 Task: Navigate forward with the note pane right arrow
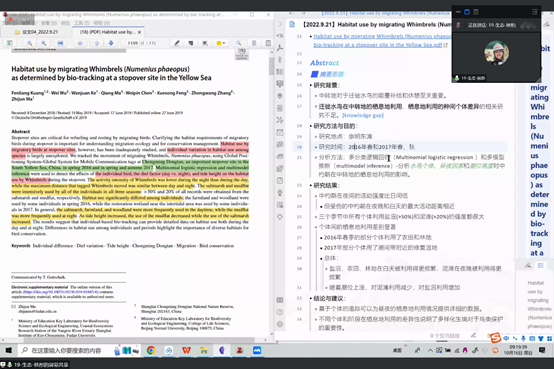point(303,13)
